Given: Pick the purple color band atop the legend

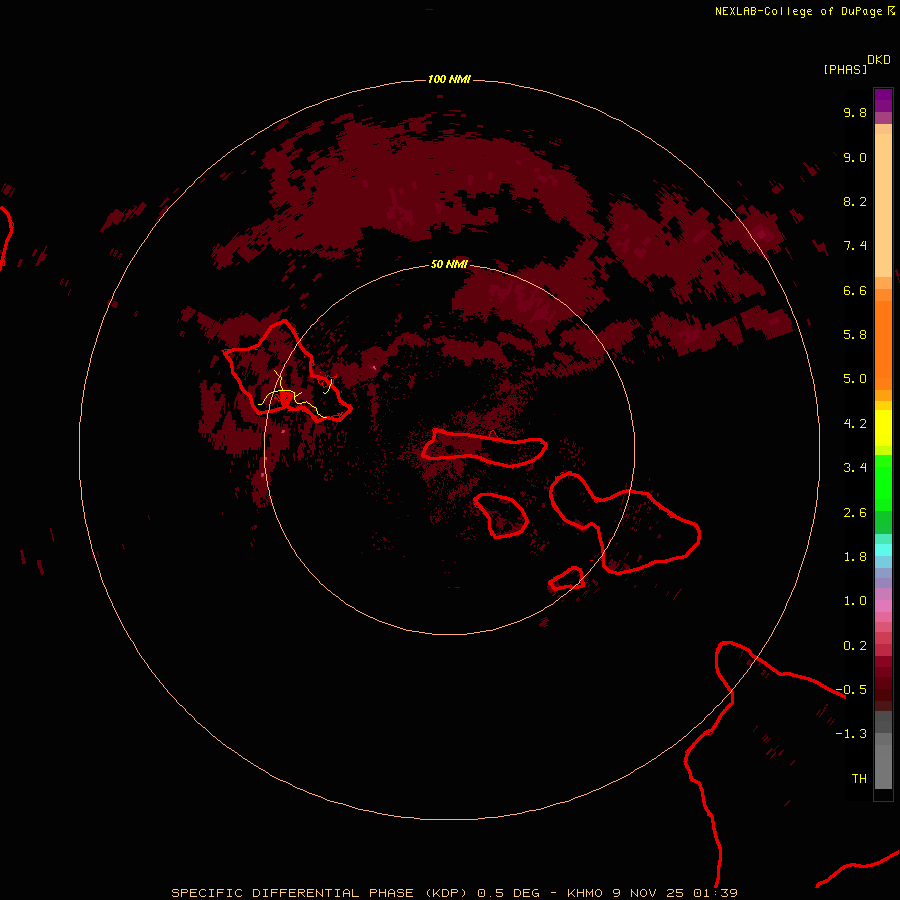Looking at the screenshot, I should (x=883, y=100).
